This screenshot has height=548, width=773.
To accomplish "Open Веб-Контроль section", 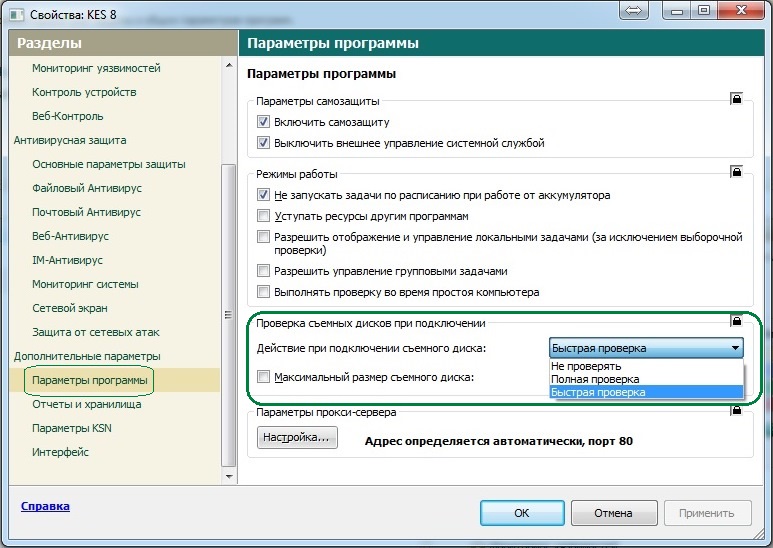I will (68, 116).
